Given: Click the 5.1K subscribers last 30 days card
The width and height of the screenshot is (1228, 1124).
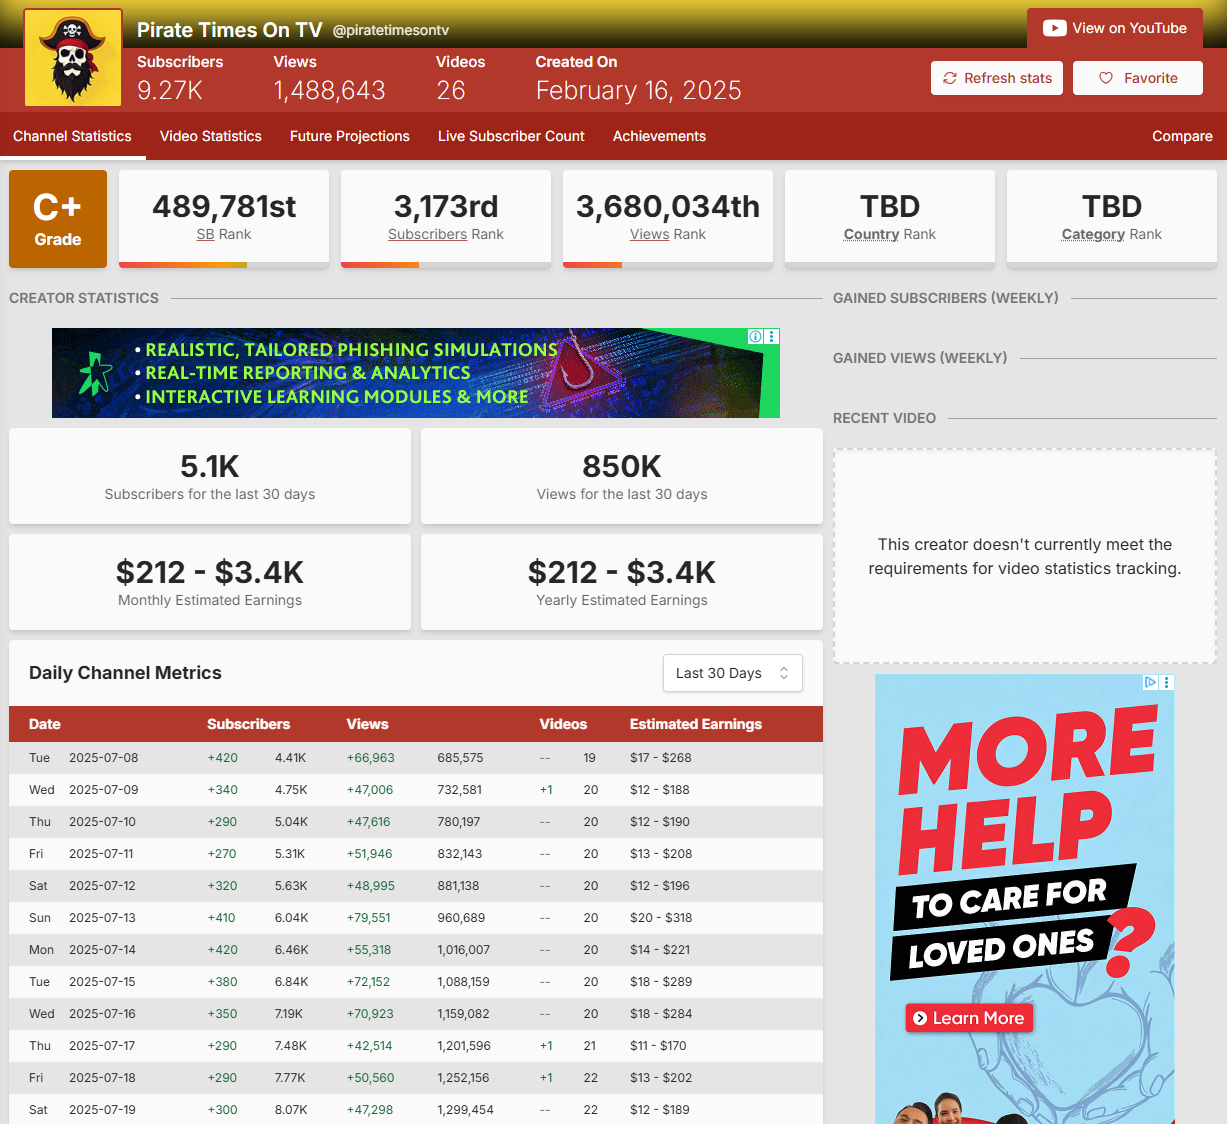Looking at the screenshot, I should [x=210, y=476].
